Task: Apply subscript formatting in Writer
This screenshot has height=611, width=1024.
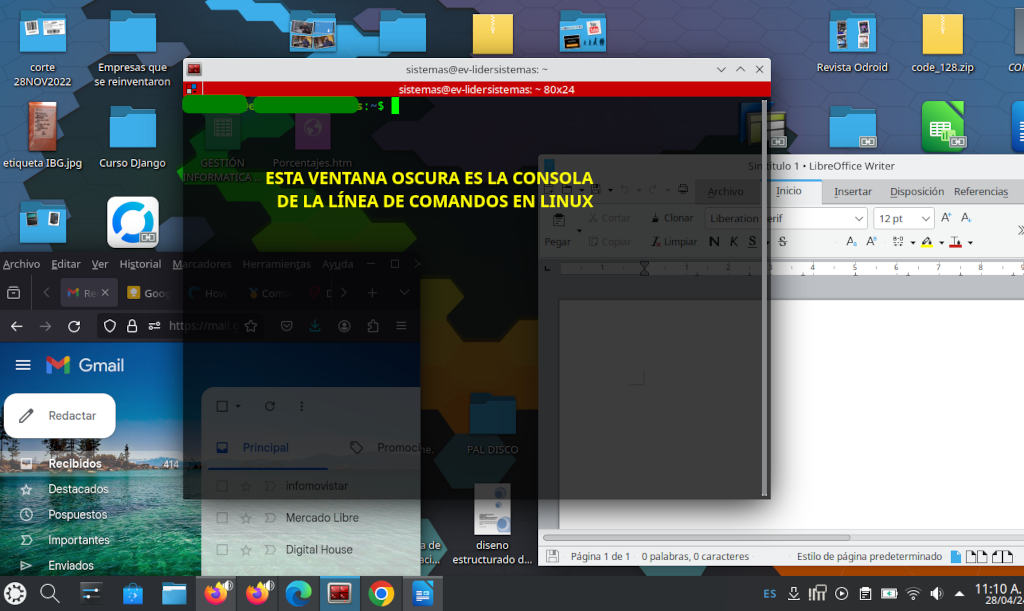Action: (851, 242)
